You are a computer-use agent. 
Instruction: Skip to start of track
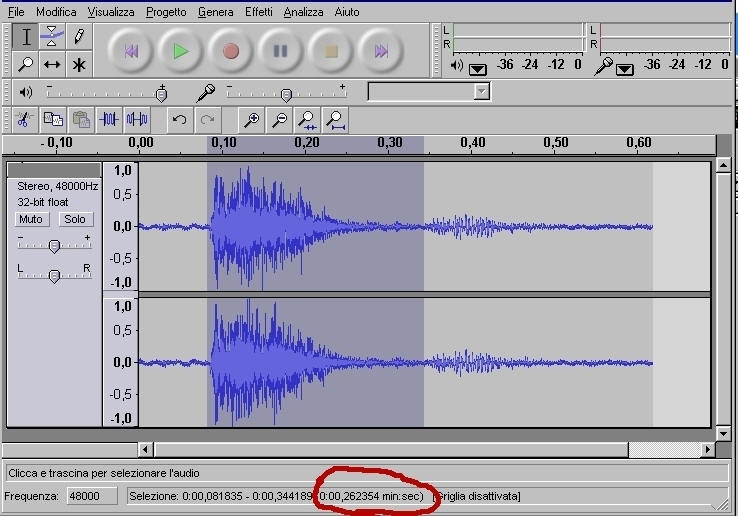(130, 51)
